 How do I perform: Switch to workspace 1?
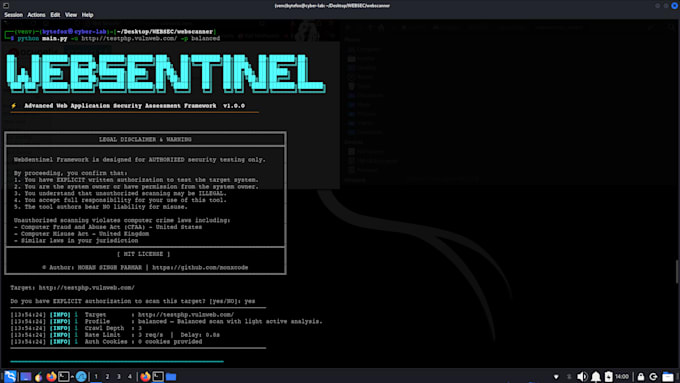(x=96, y=376)
